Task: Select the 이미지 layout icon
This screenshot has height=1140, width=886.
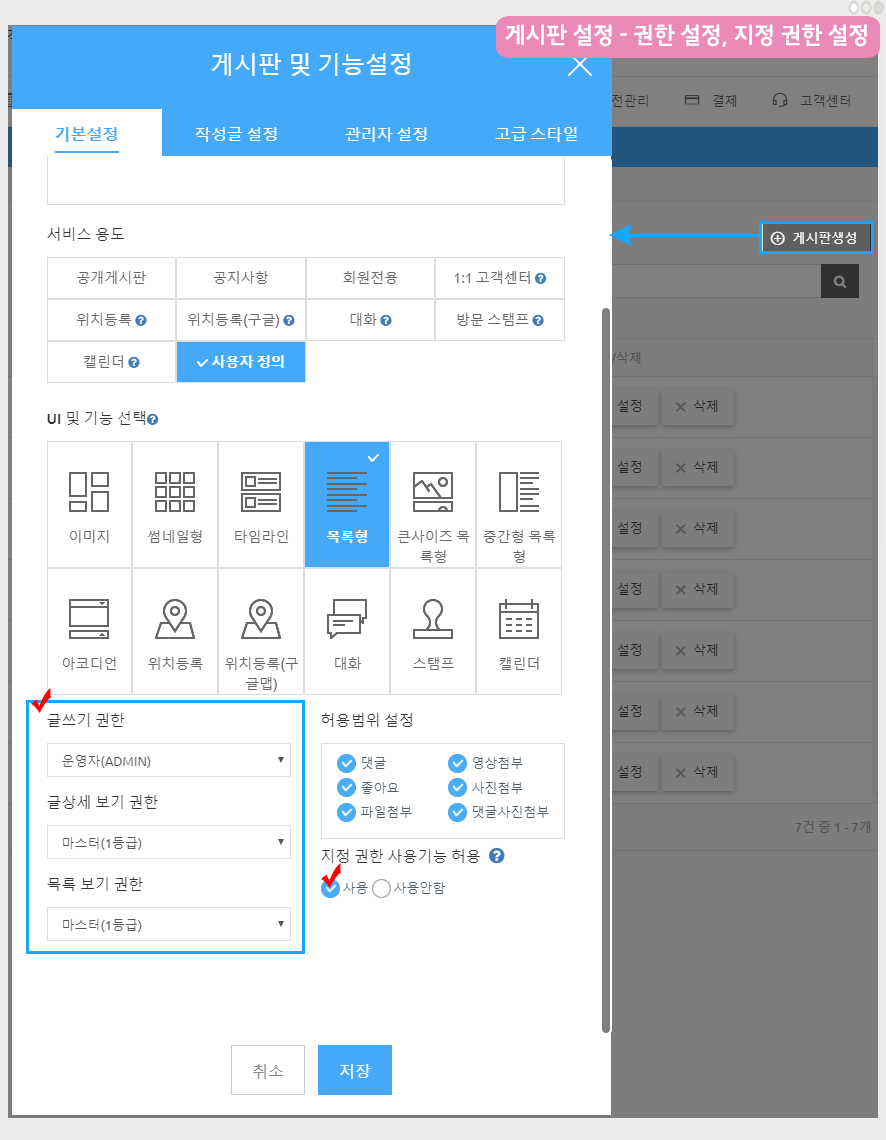Action: tap(89, 492)
